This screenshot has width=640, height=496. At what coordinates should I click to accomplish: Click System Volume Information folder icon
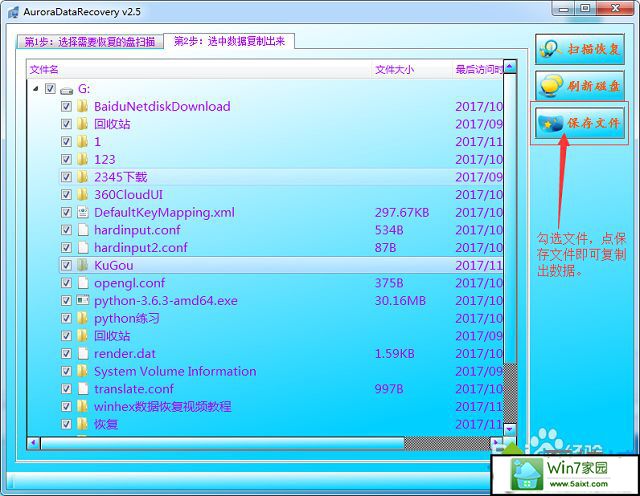pyautogui.click(x=82, y=371)
